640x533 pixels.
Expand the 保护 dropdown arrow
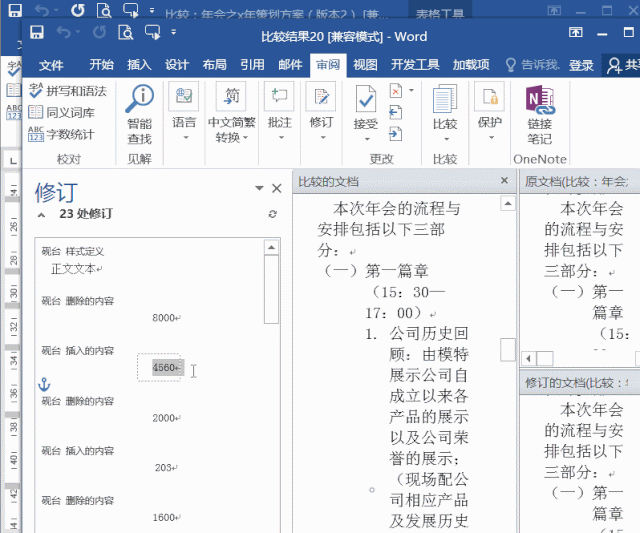[x=491, y=138]
